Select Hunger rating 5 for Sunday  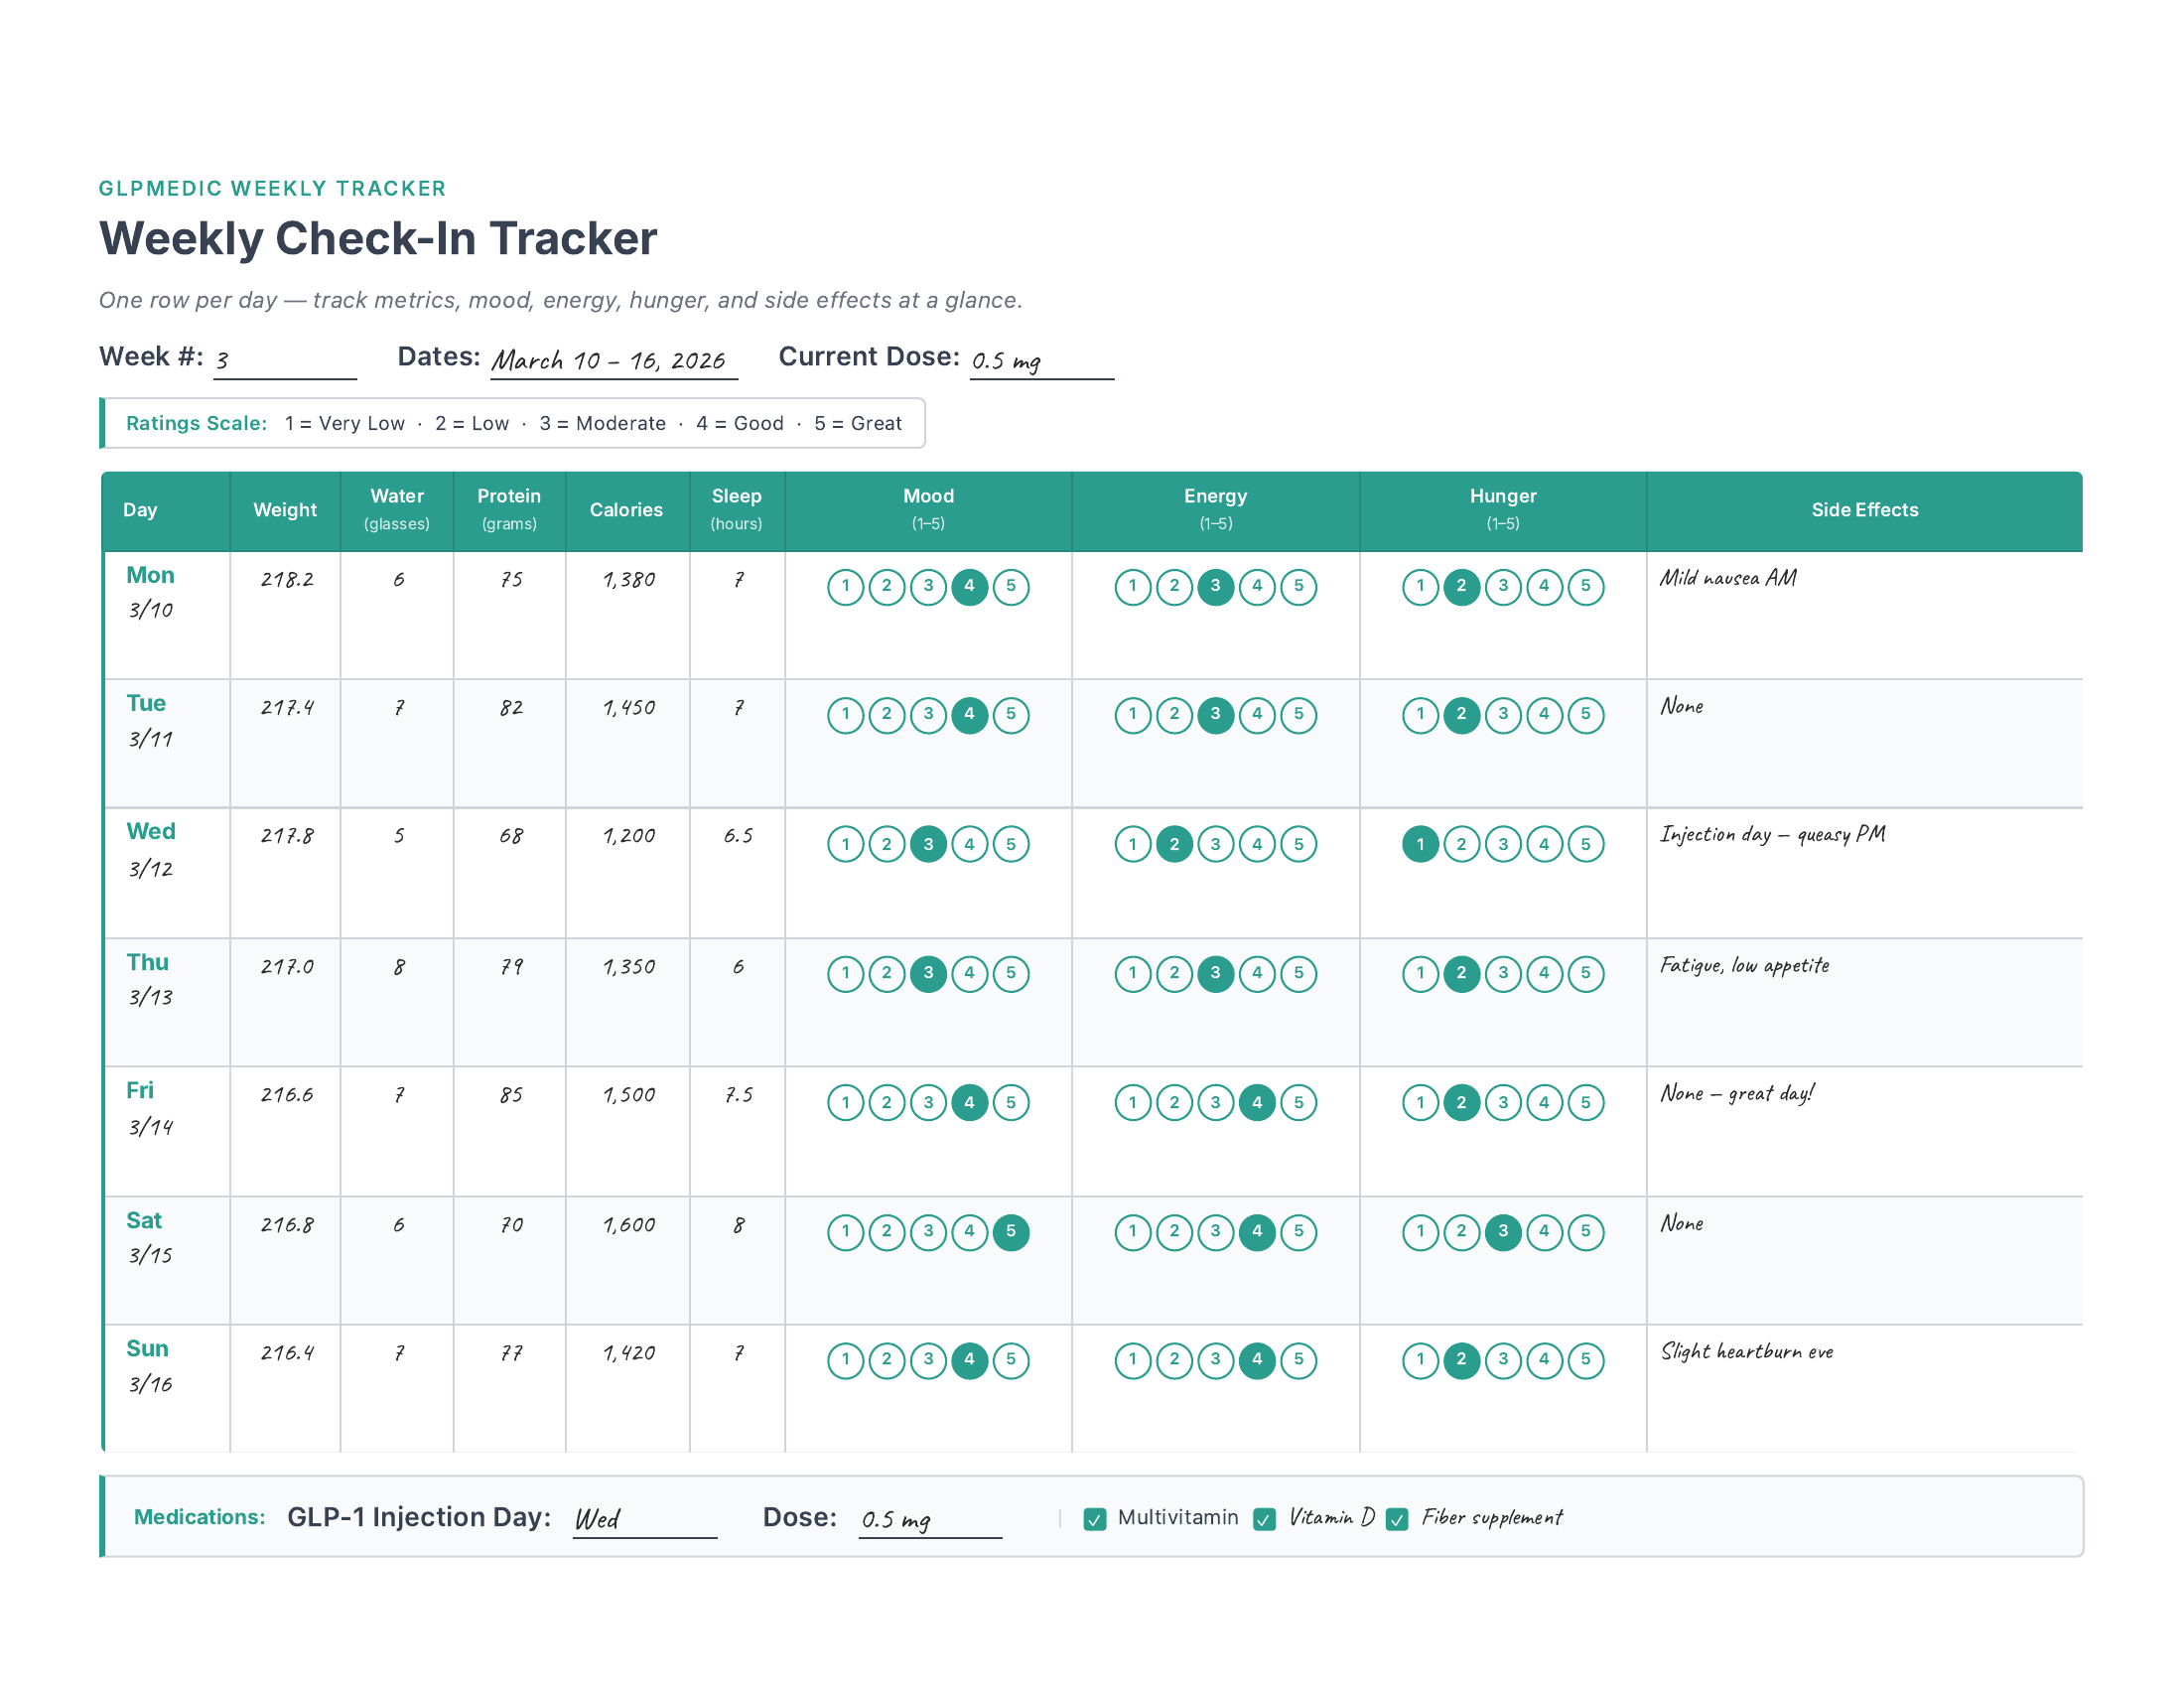tap(1585, 1359)
